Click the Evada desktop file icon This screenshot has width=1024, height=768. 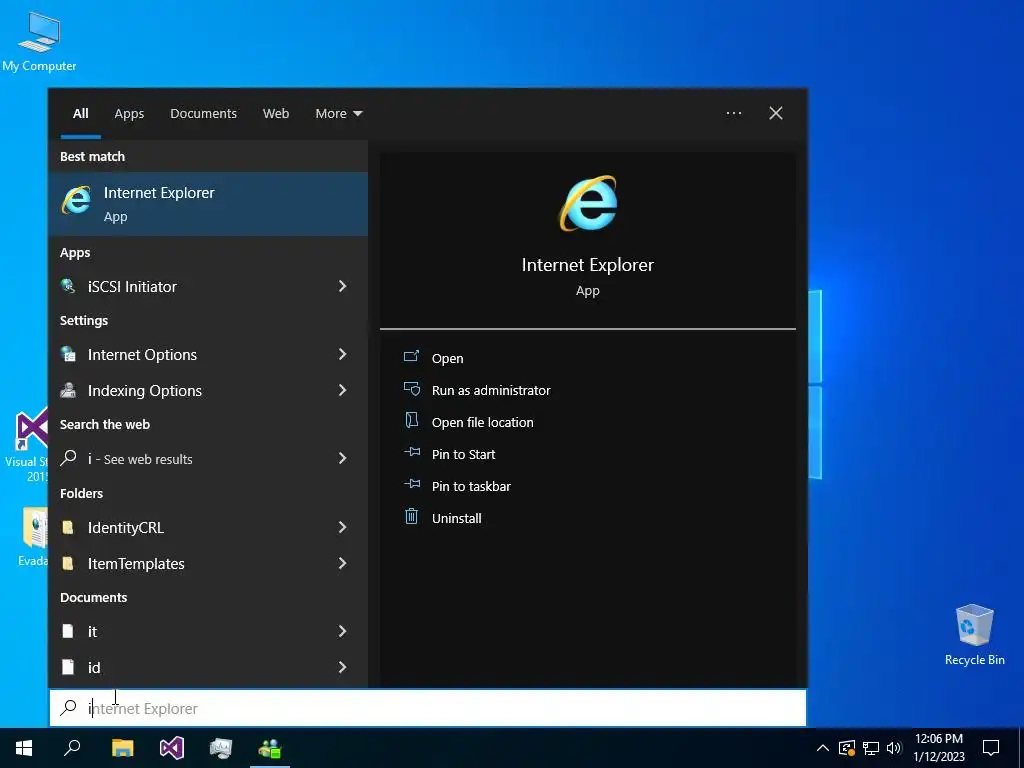35,527
